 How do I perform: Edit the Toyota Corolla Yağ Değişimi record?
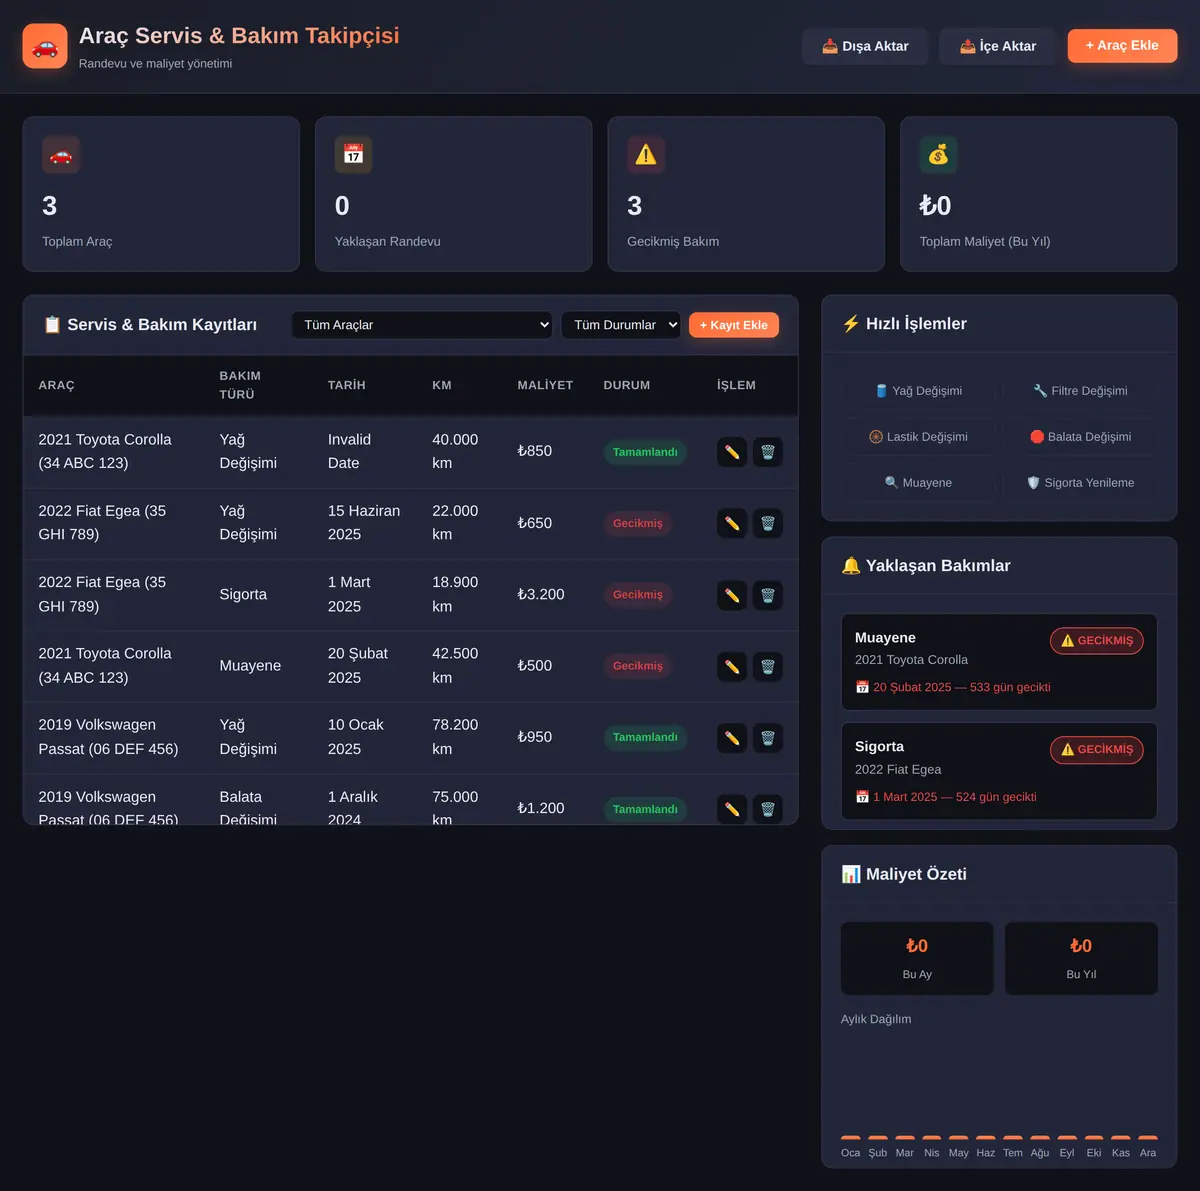732,452
